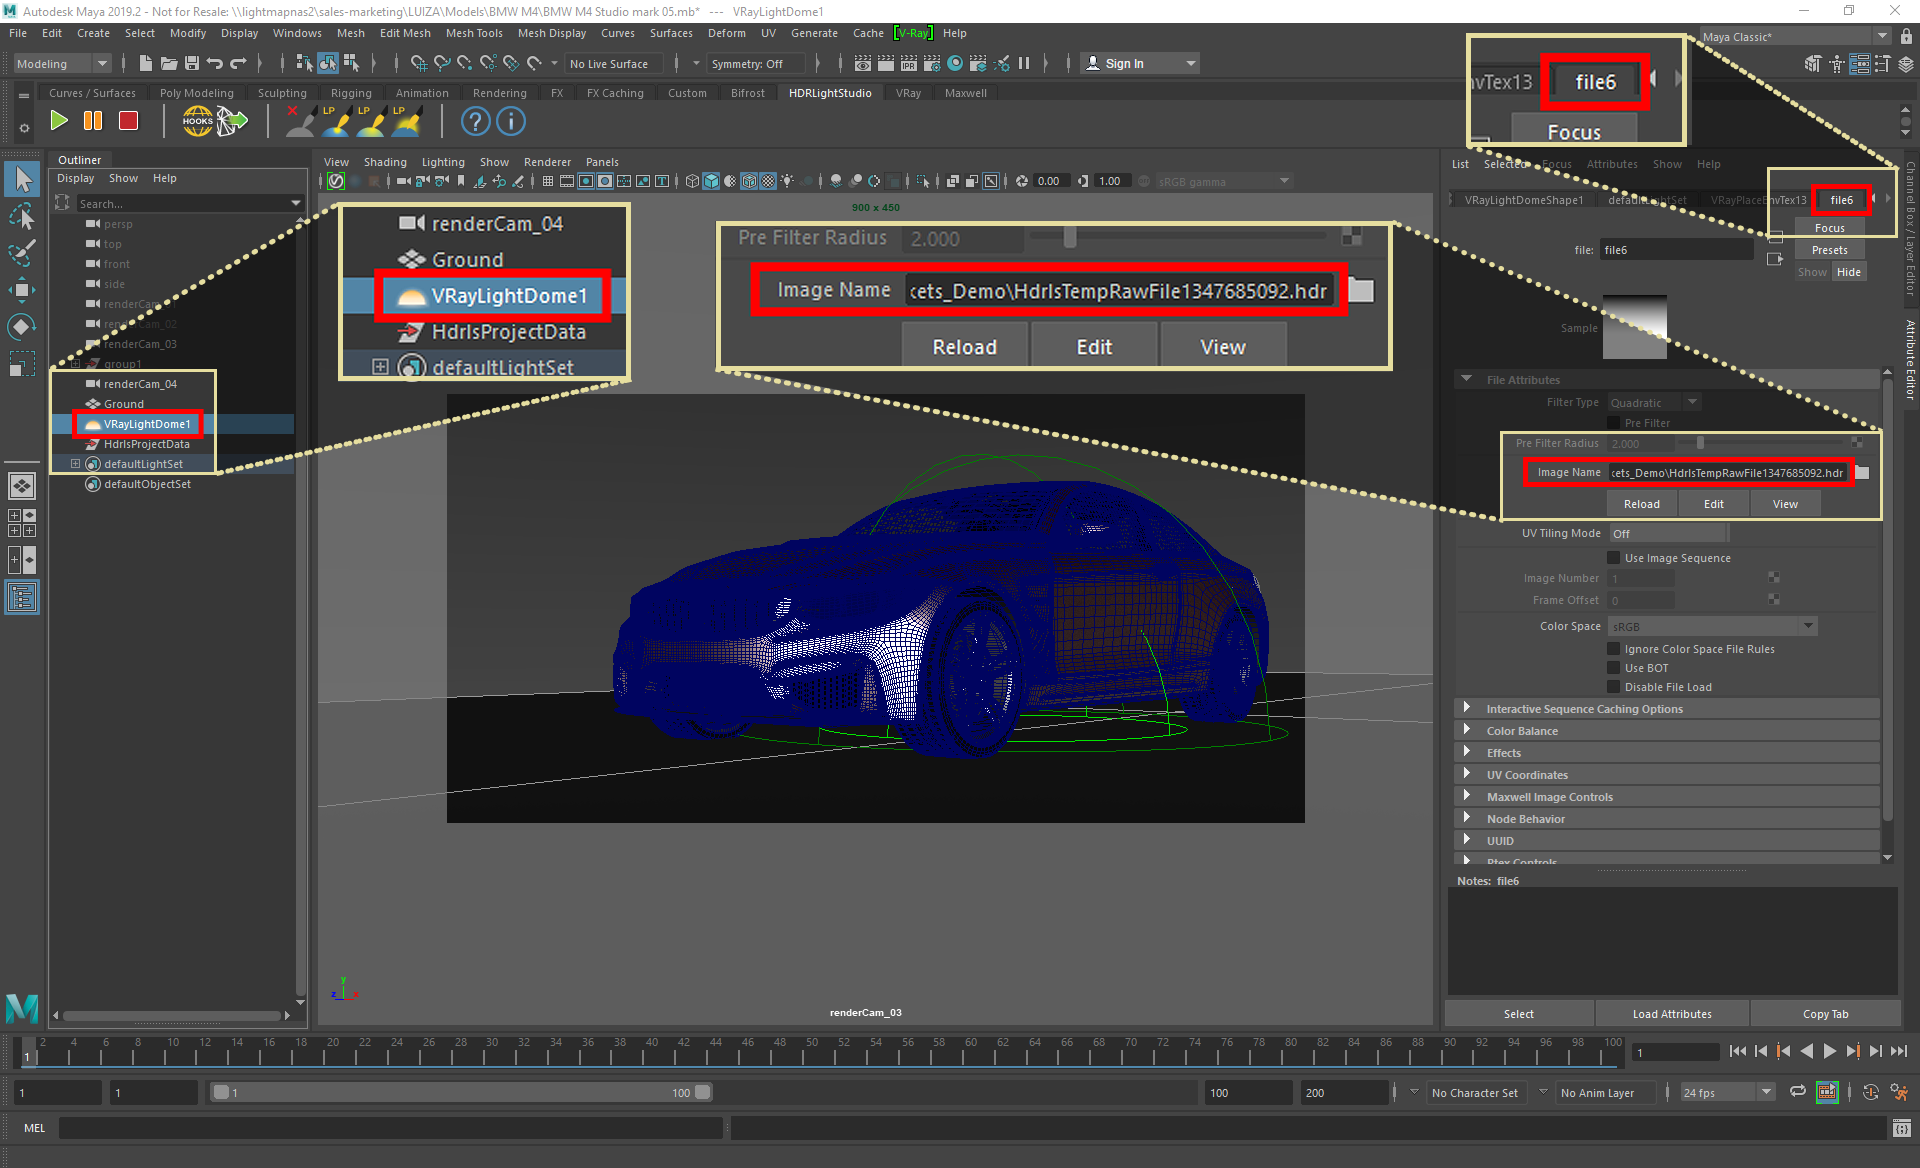Switch to the Poly Modeling shelf tab
The width and height of the screenshot is (1920, 1168).
tap(196, 93)
